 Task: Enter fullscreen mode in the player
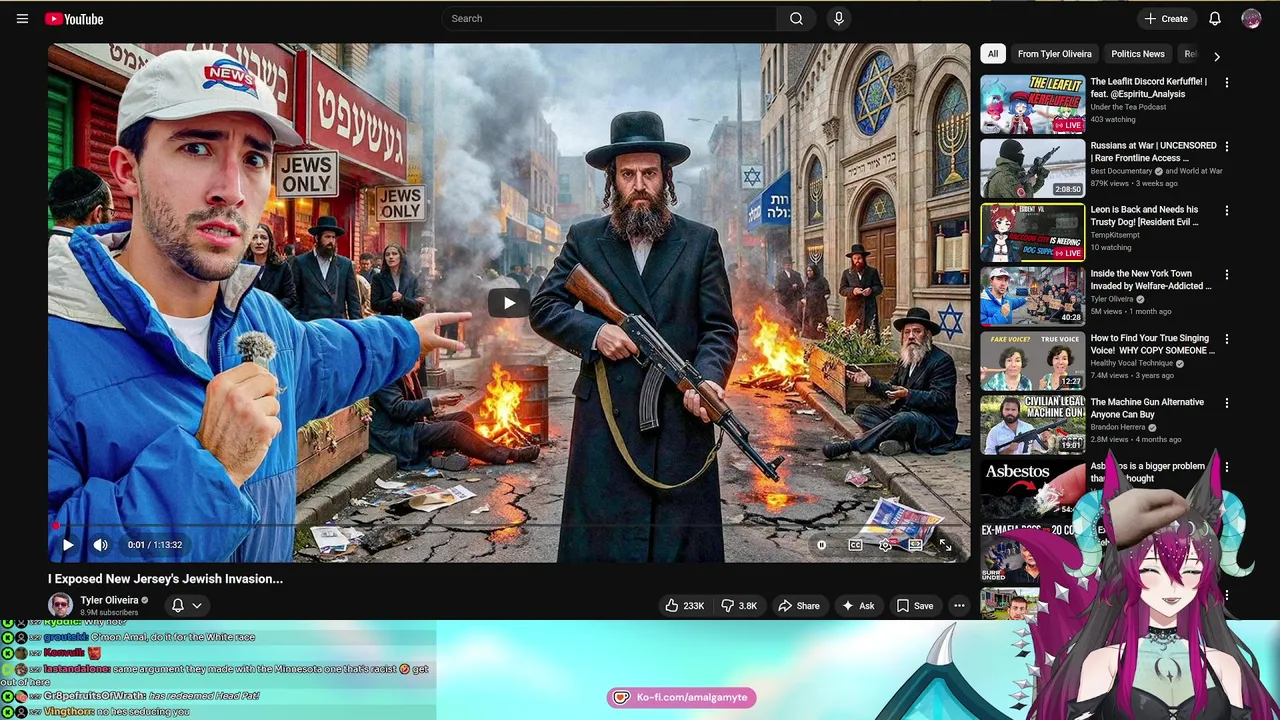945,545
